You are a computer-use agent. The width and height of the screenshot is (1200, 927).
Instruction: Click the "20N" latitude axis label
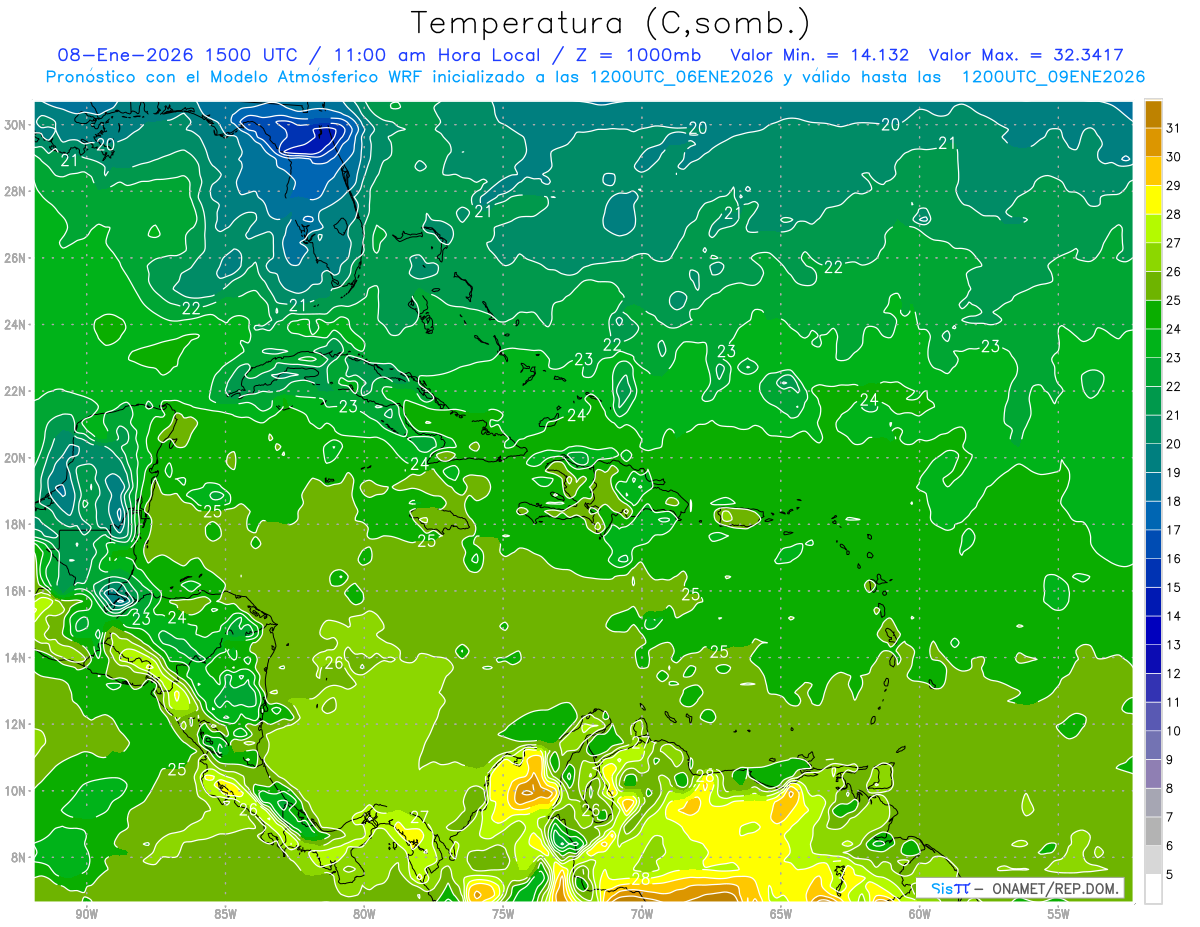15,458
